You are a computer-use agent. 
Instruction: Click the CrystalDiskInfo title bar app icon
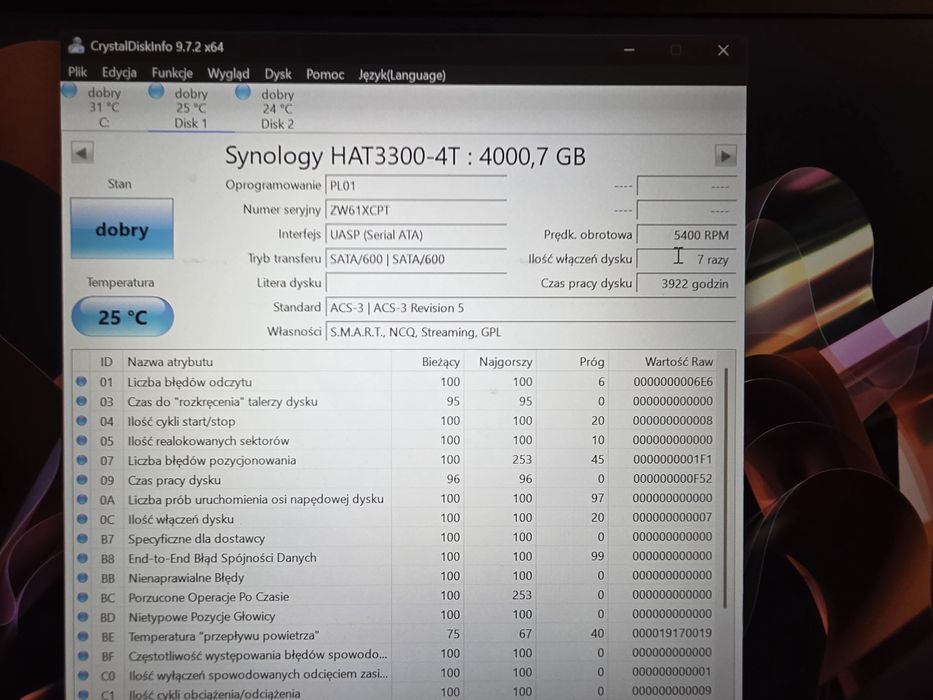[x=76, y=45]
